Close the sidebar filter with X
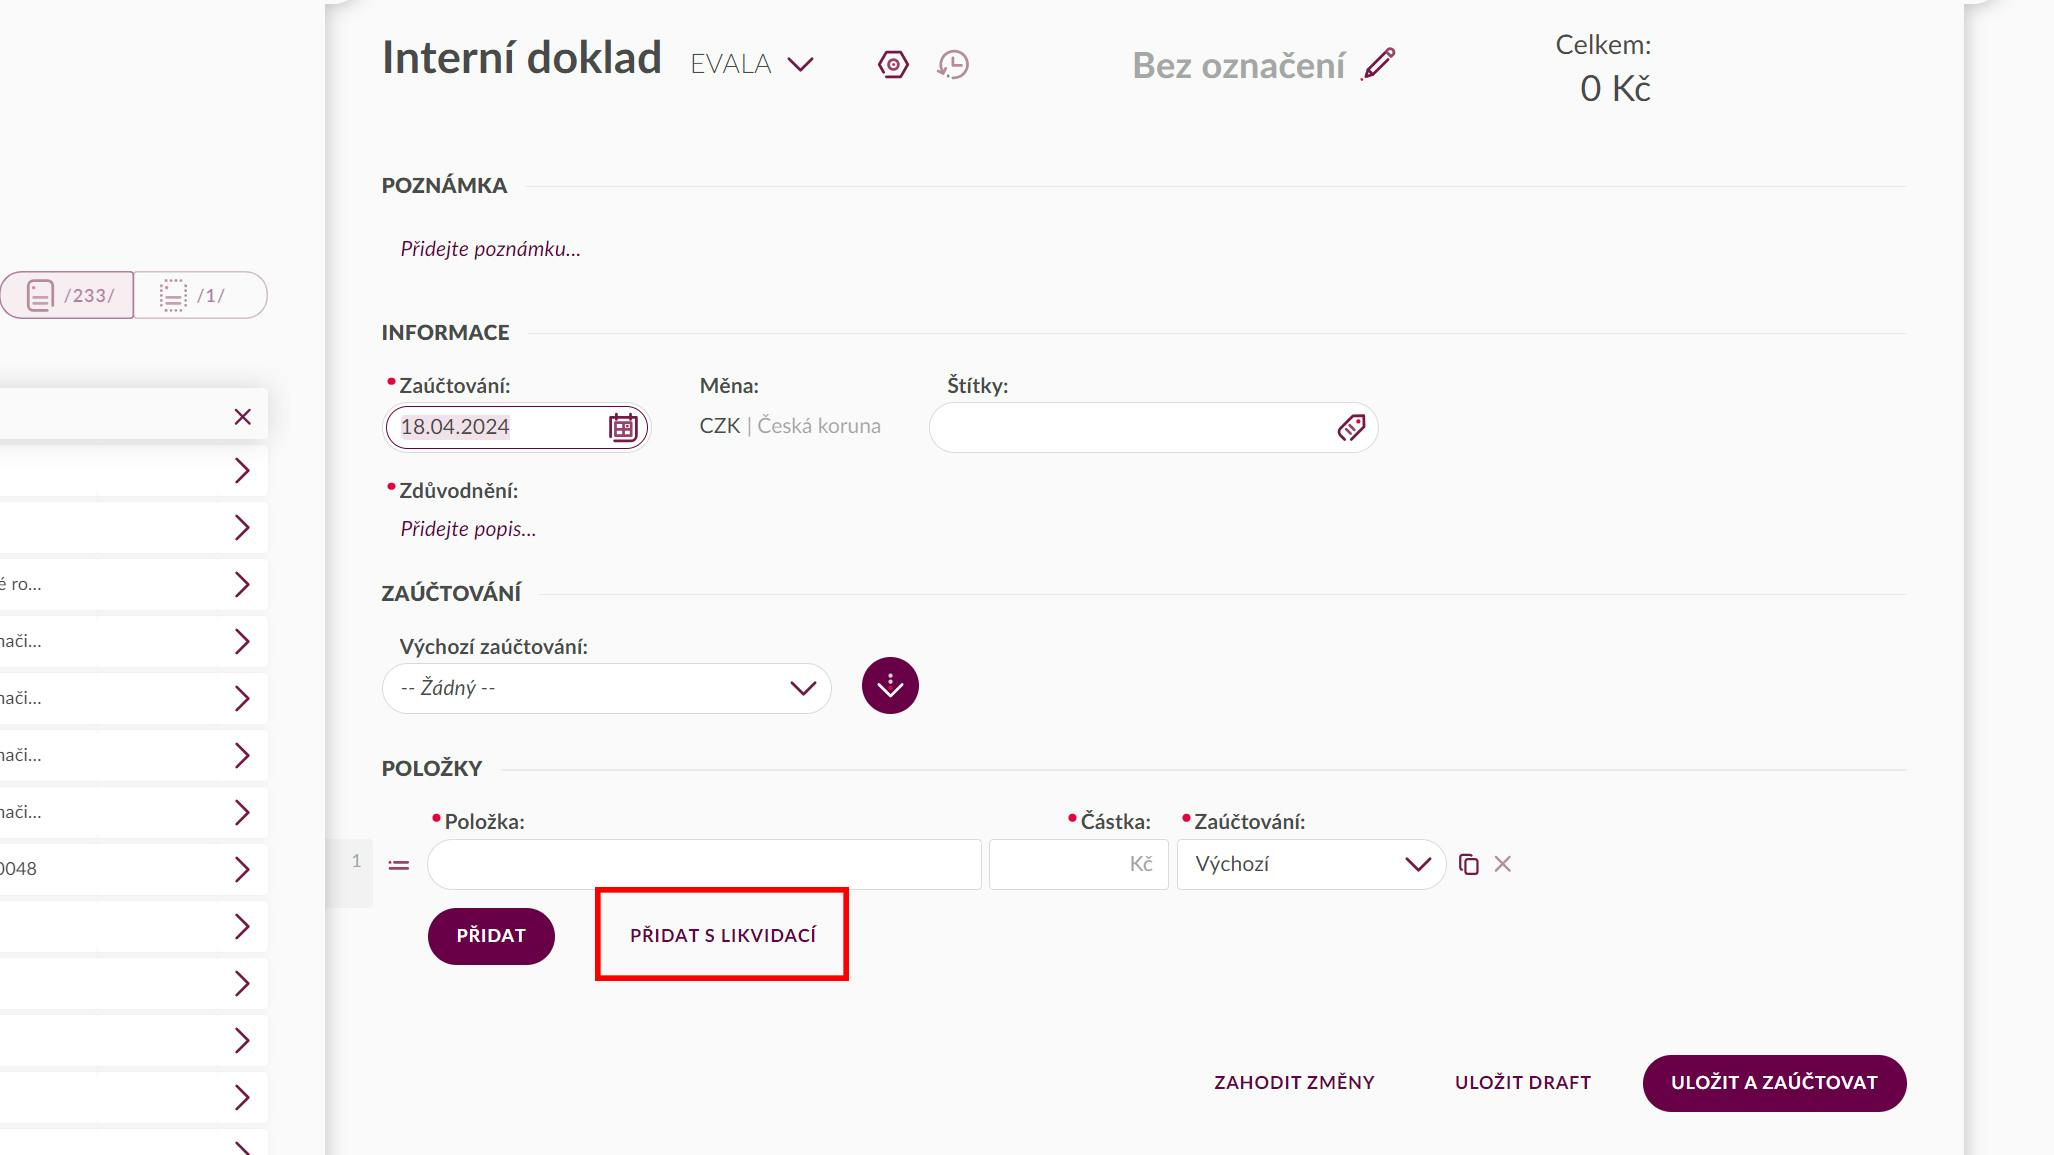 (242, 417)
